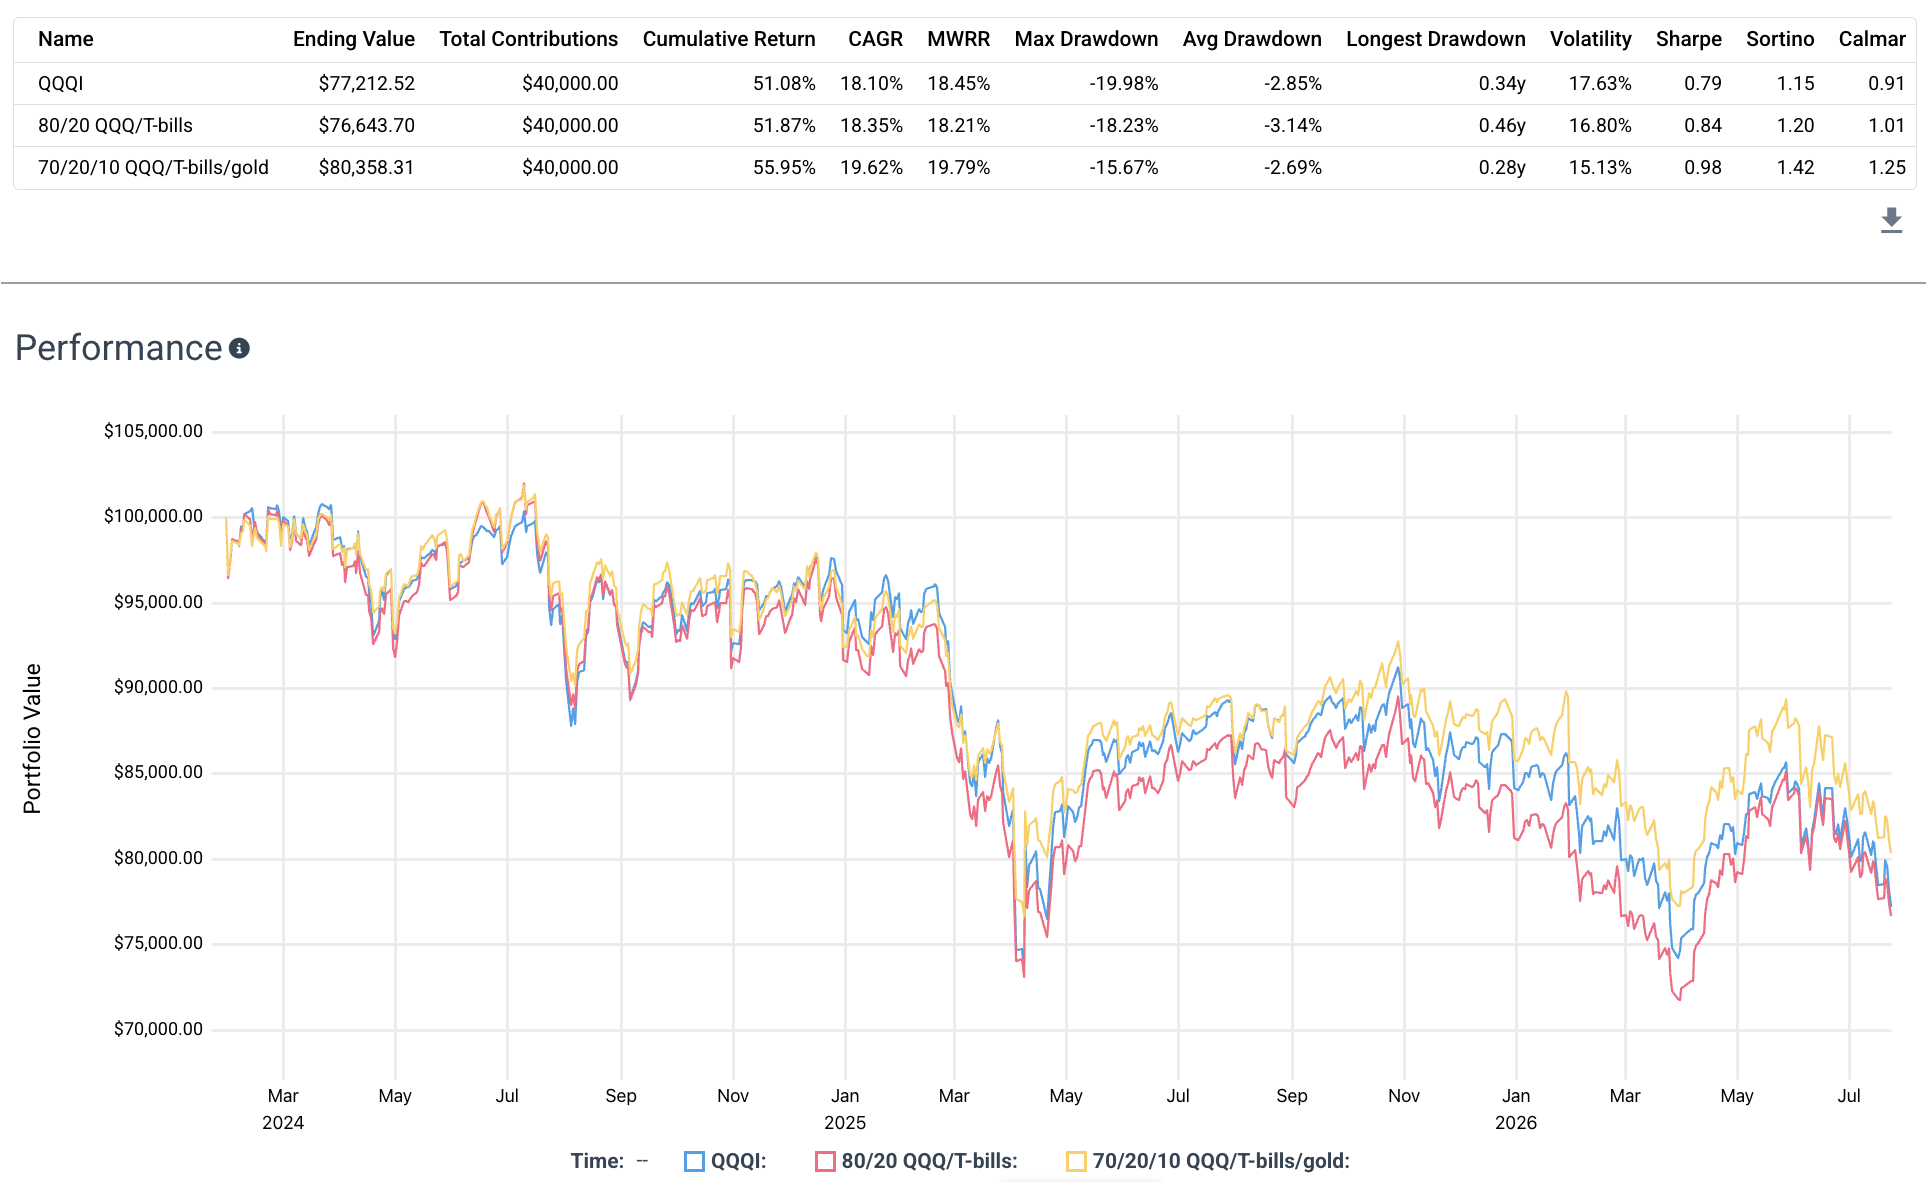Click the 19.62% CAGR value

click(x=871, y=167)
